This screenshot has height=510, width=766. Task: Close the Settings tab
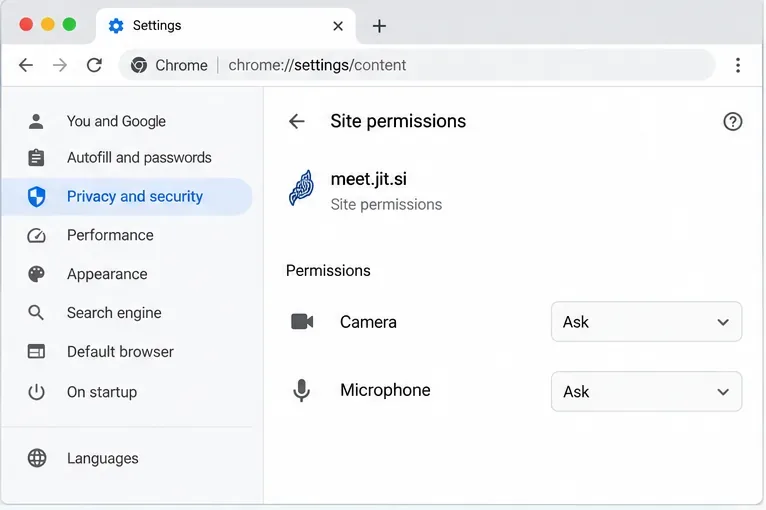coord(338,26)
